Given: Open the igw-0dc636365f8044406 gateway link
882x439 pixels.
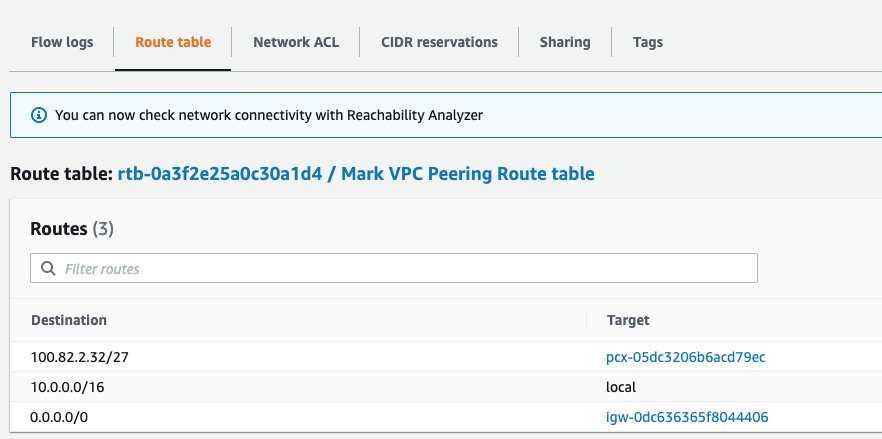Looking at the screenshot, I should [687, 417].
